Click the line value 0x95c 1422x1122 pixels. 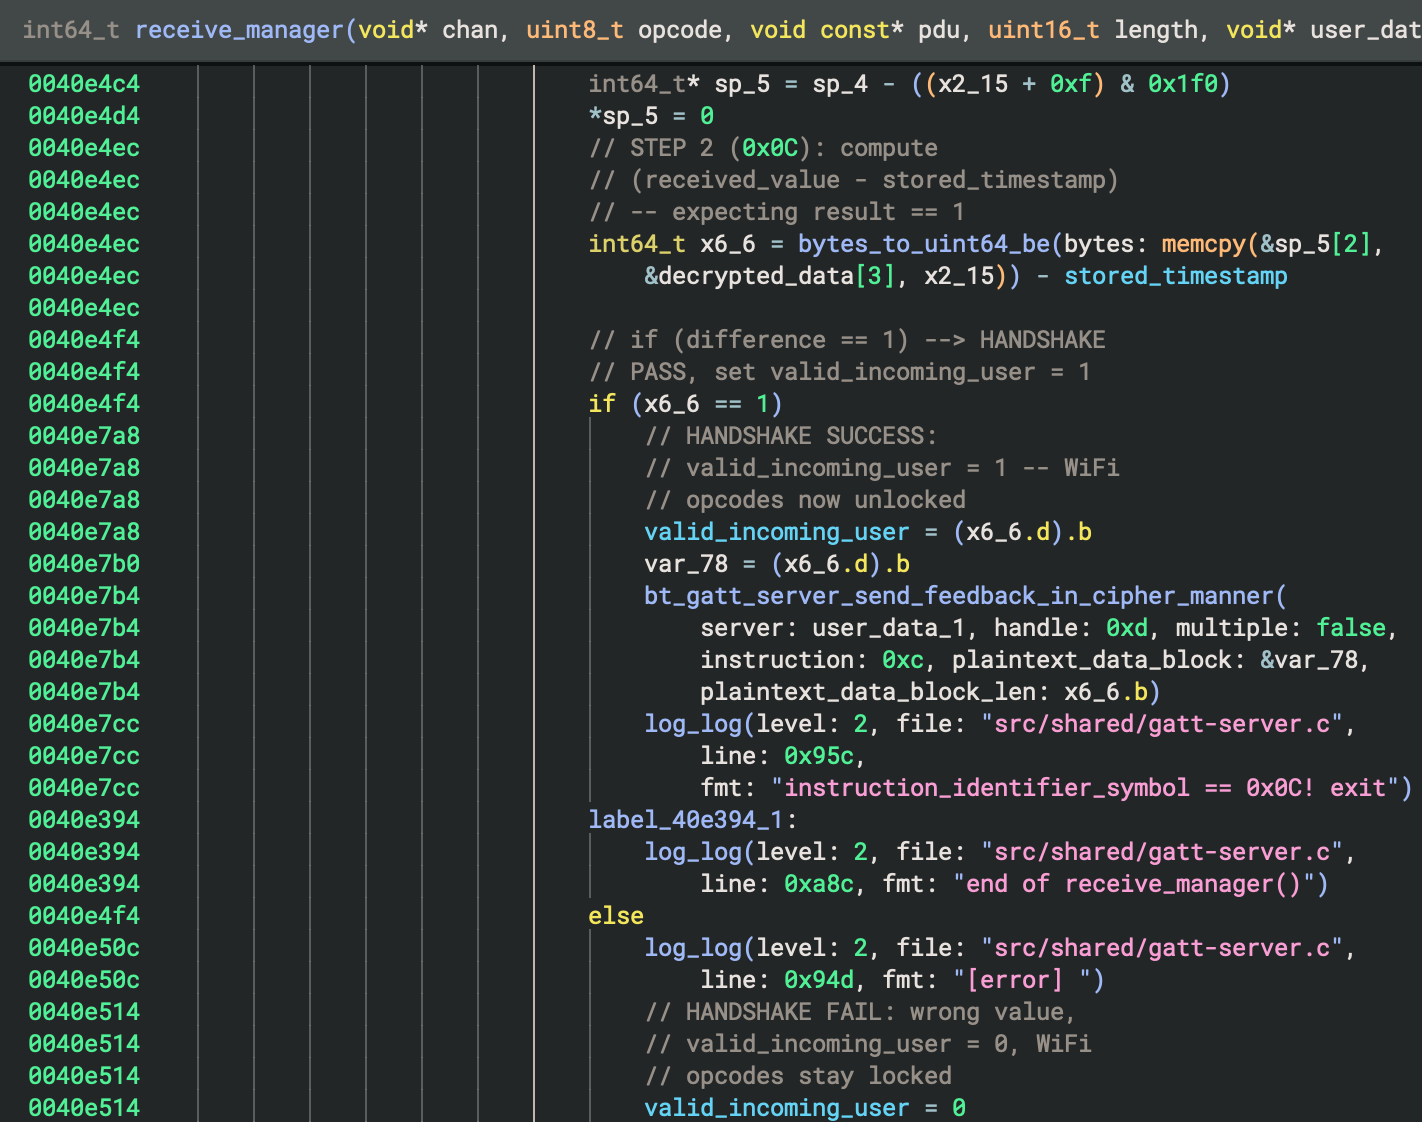click(819, 756)
